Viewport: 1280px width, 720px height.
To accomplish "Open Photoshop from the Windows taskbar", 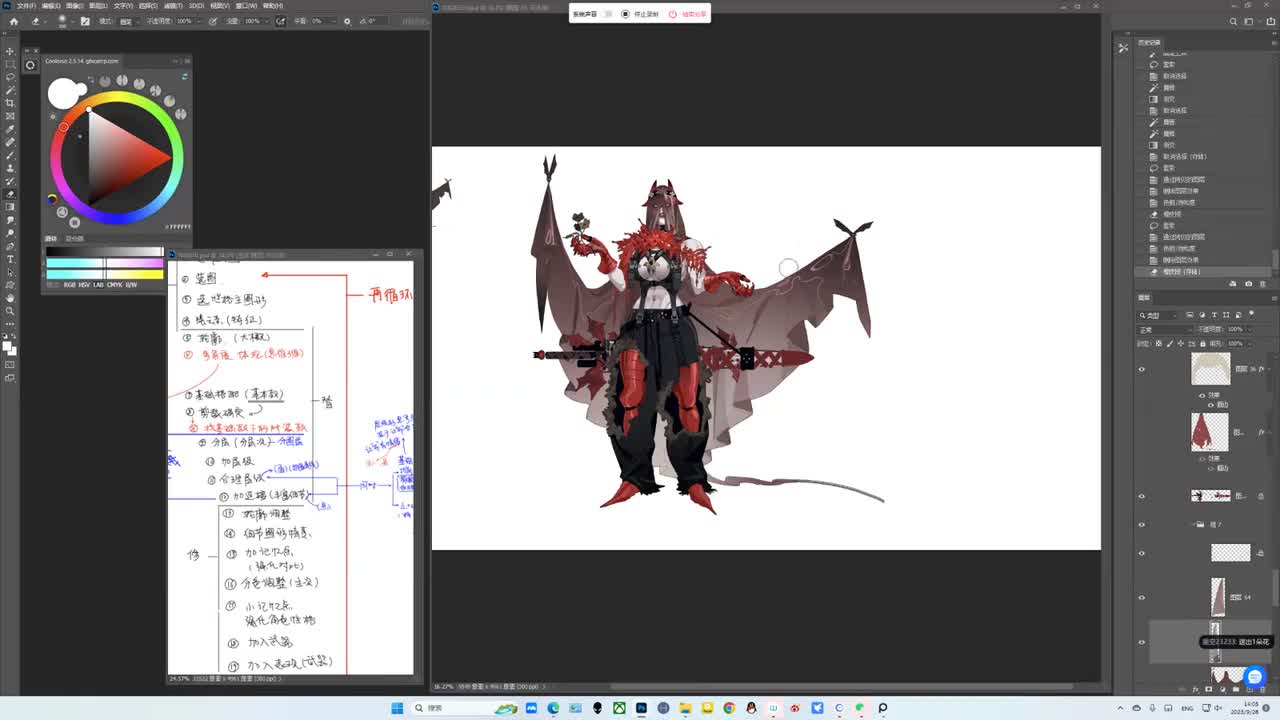I will coord(641,708).
